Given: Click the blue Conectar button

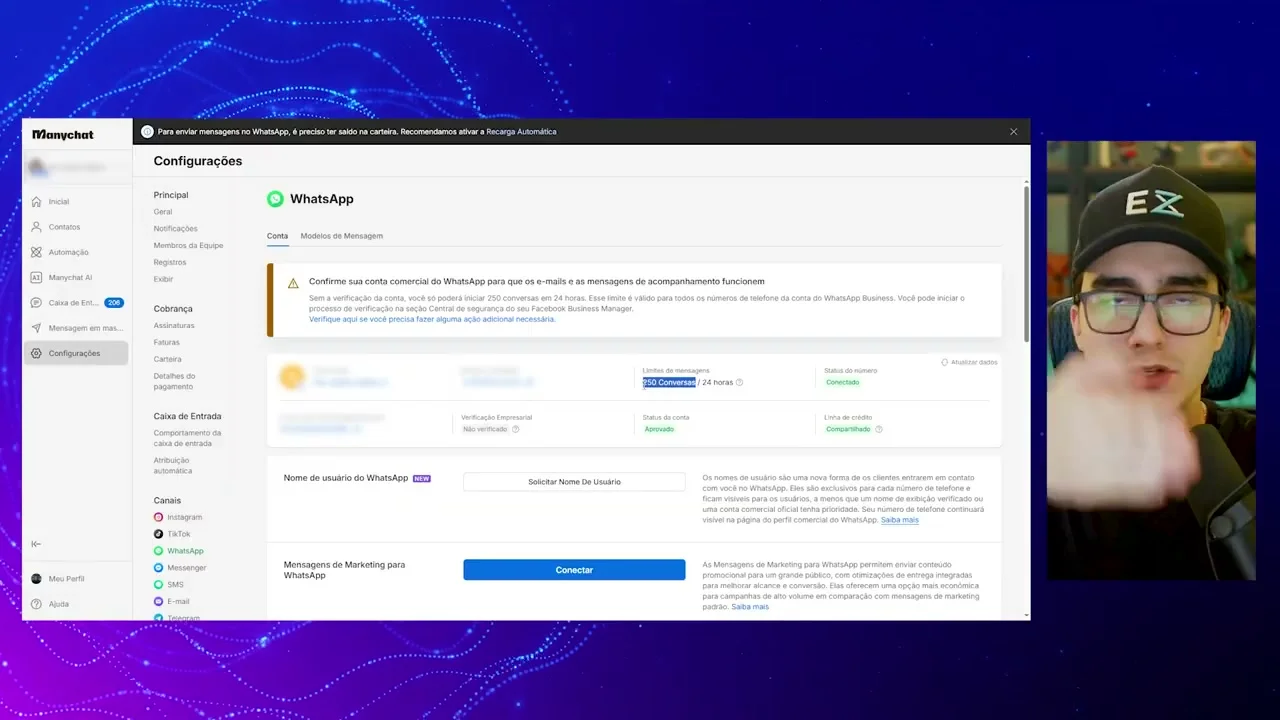Looking at the screenshot, I should 574,570.
